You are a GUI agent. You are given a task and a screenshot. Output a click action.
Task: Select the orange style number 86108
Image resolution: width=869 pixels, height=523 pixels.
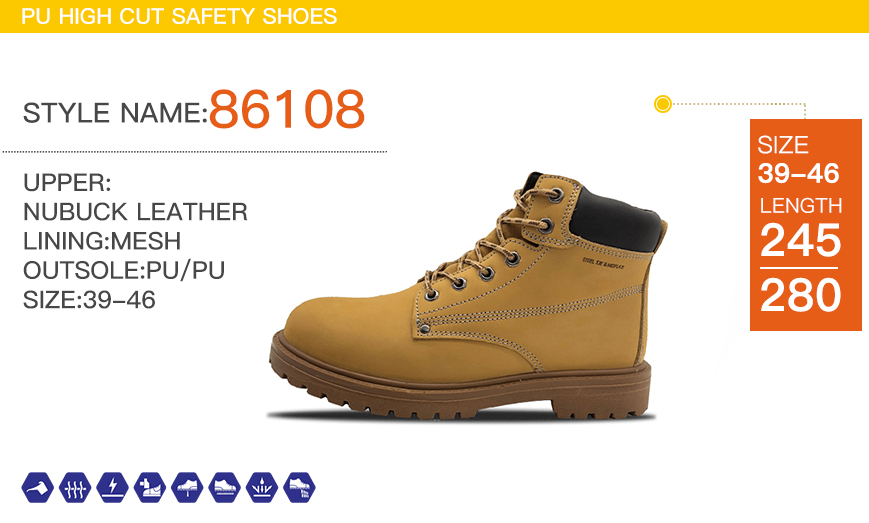287,109
